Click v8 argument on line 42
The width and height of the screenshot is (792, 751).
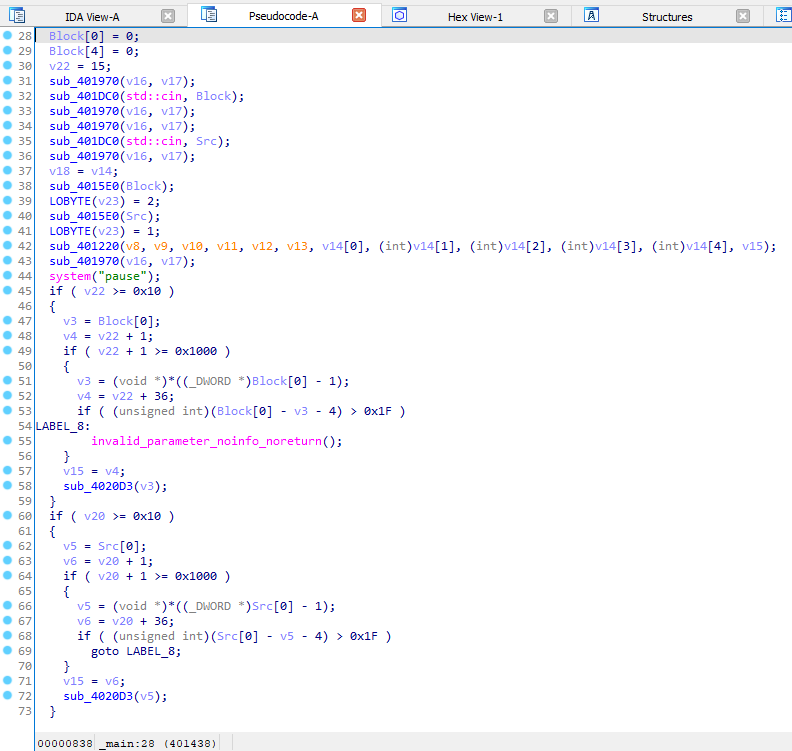[x=133, y=246]
